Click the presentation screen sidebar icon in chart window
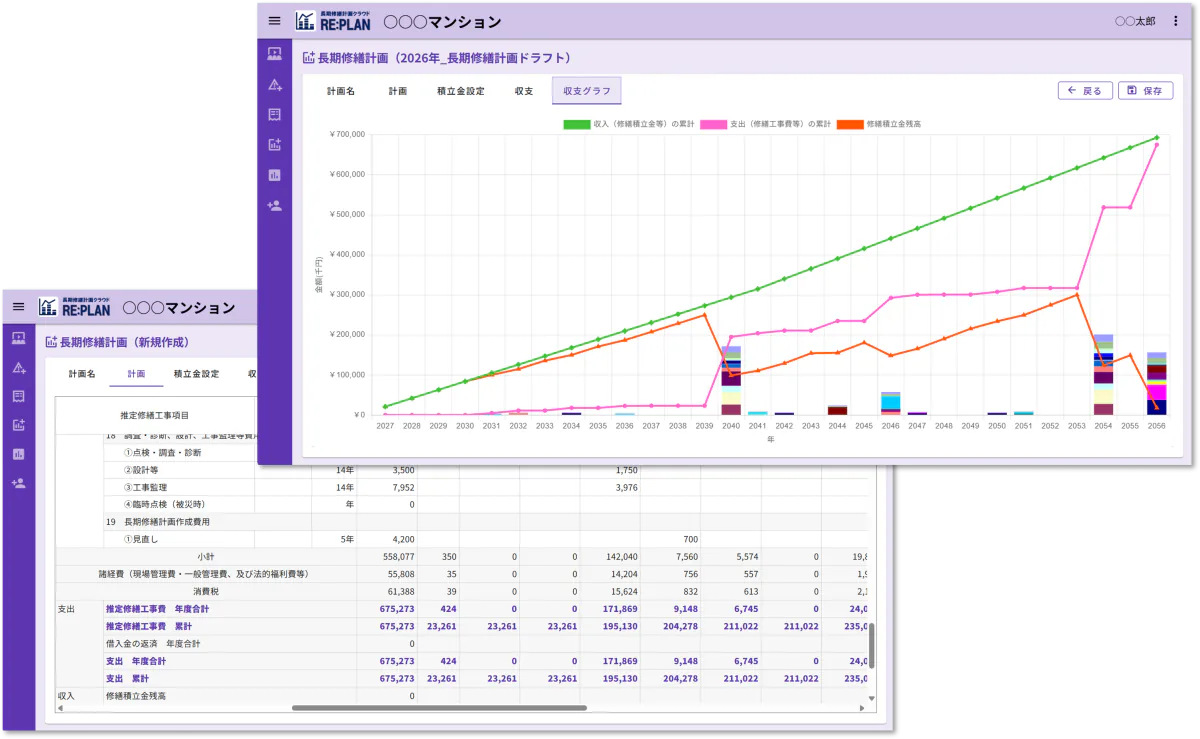 click(x=275, y=55)
